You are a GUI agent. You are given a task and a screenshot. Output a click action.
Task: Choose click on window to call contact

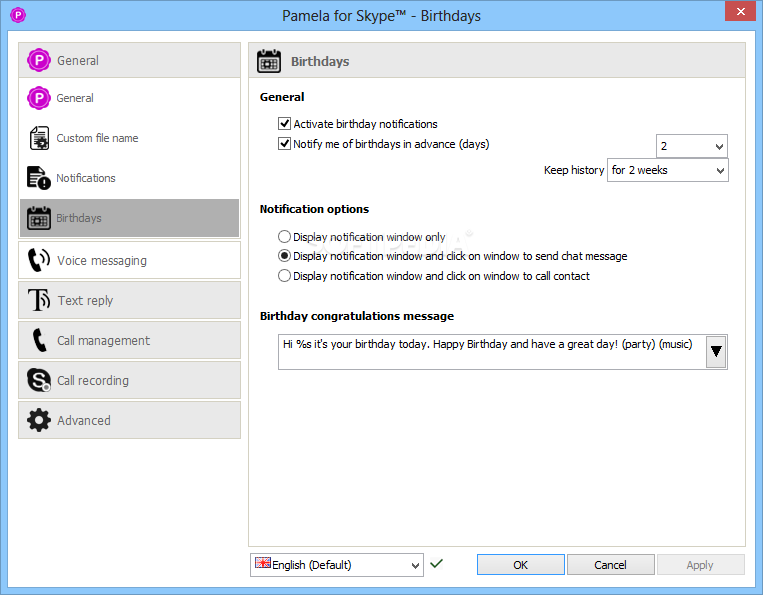point(285,276)
